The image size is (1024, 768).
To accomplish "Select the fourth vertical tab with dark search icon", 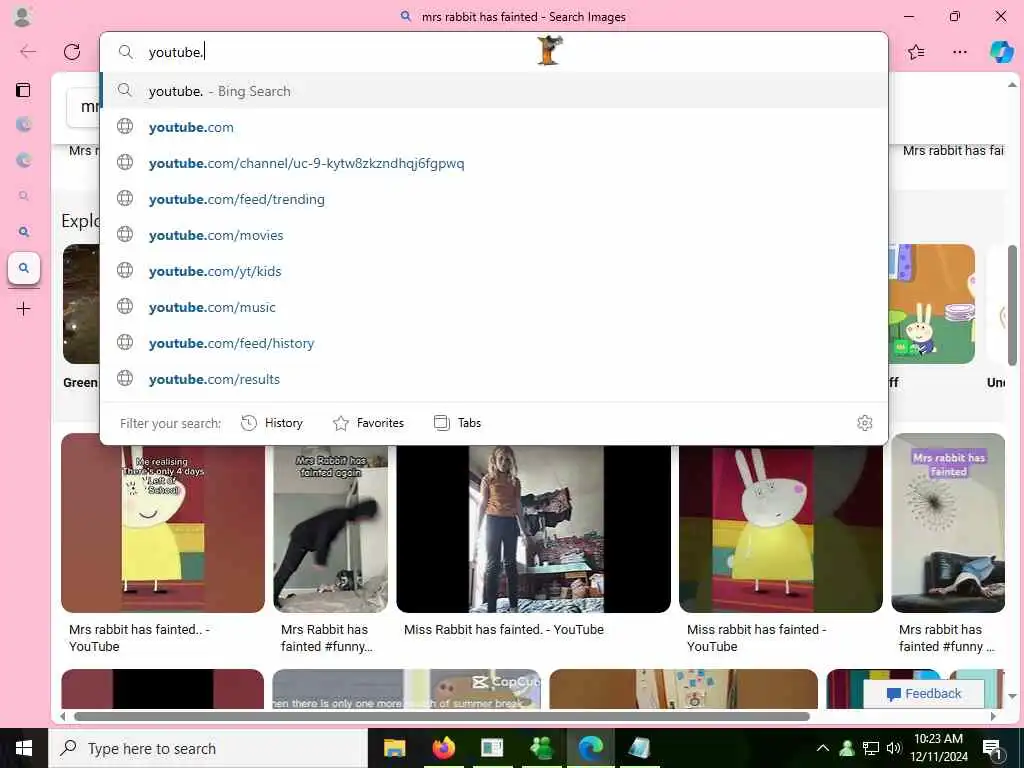I will tap(24, 232).
